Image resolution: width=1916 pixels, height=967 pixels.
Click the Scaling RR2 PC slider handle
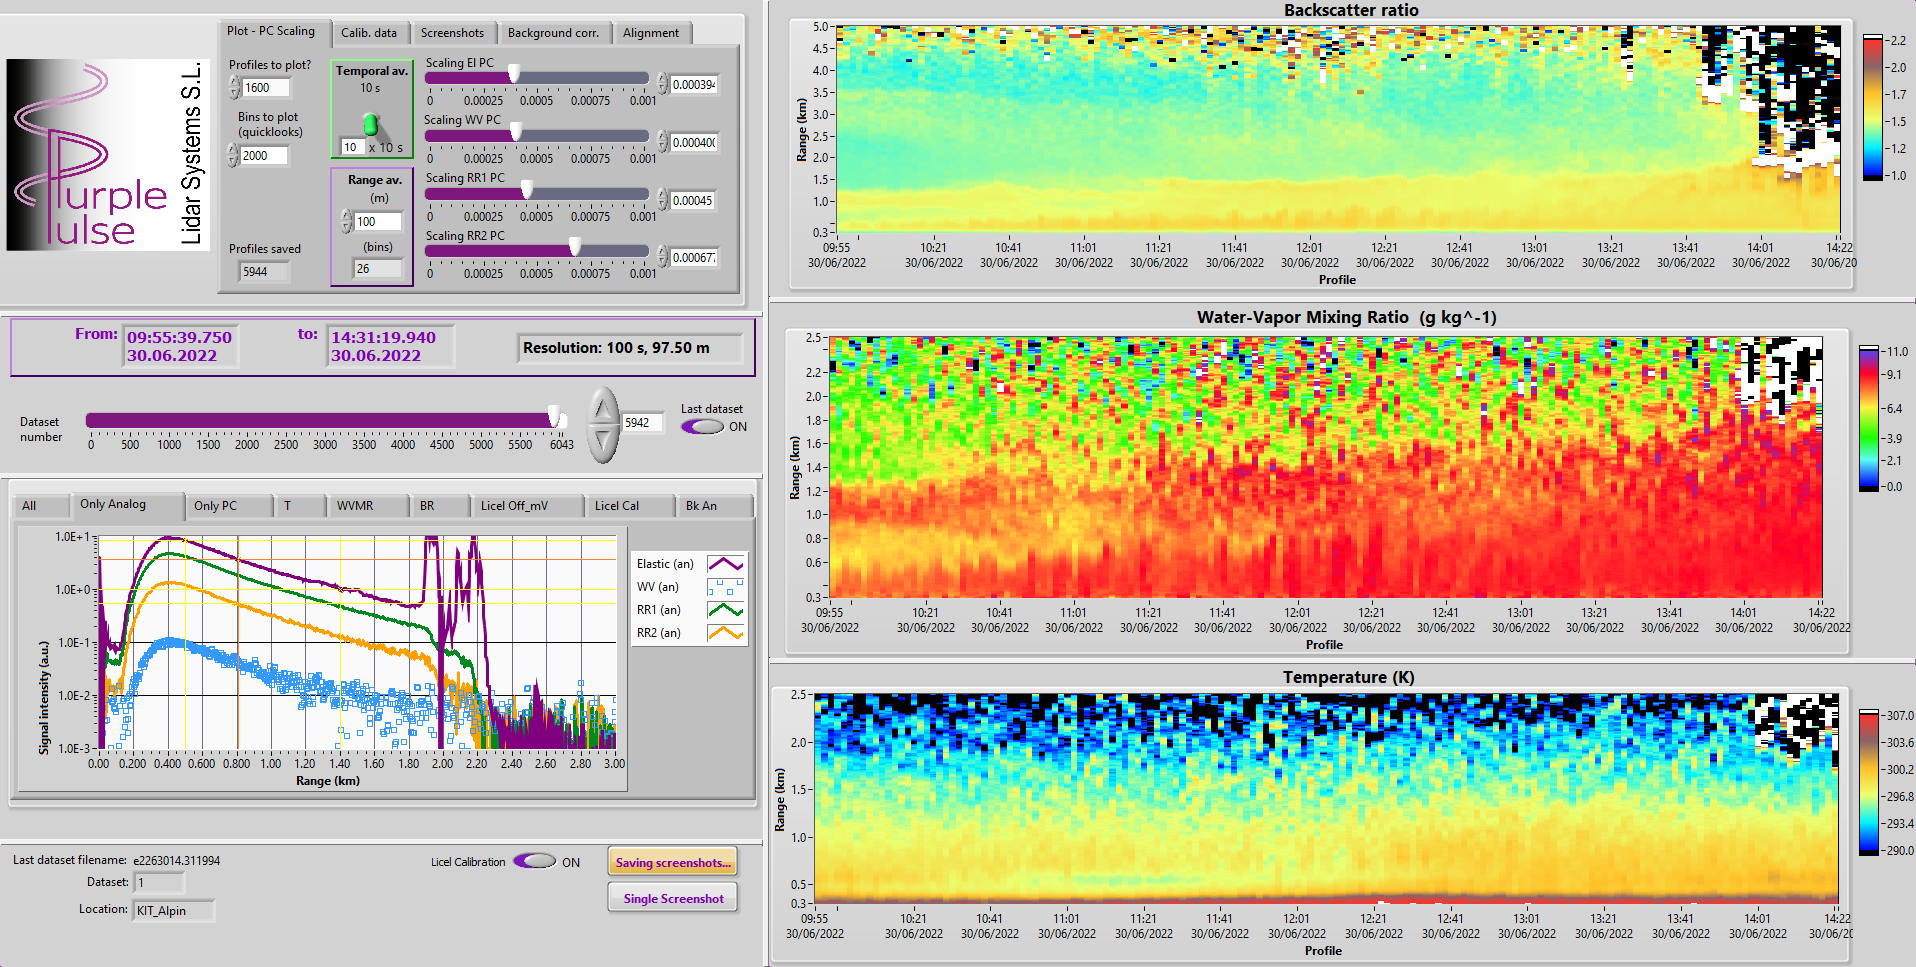(575, 247)
